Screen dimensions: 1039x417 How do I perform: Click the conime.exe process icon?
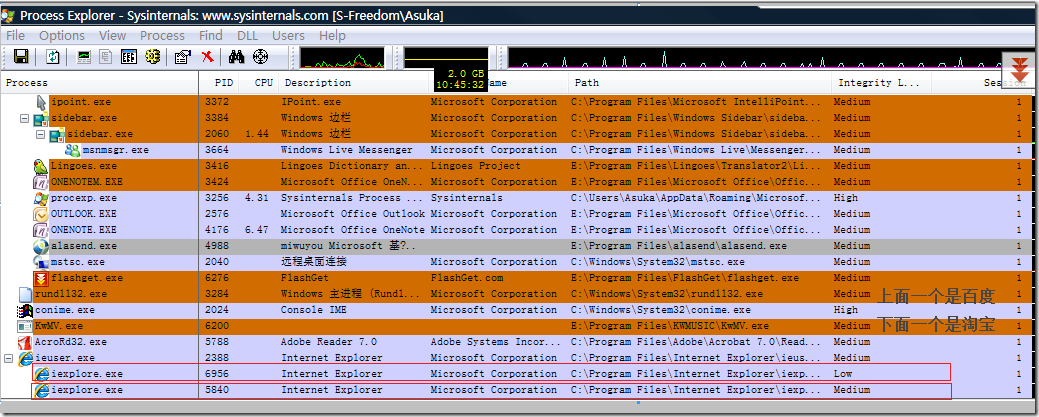(x=25, y=310)
